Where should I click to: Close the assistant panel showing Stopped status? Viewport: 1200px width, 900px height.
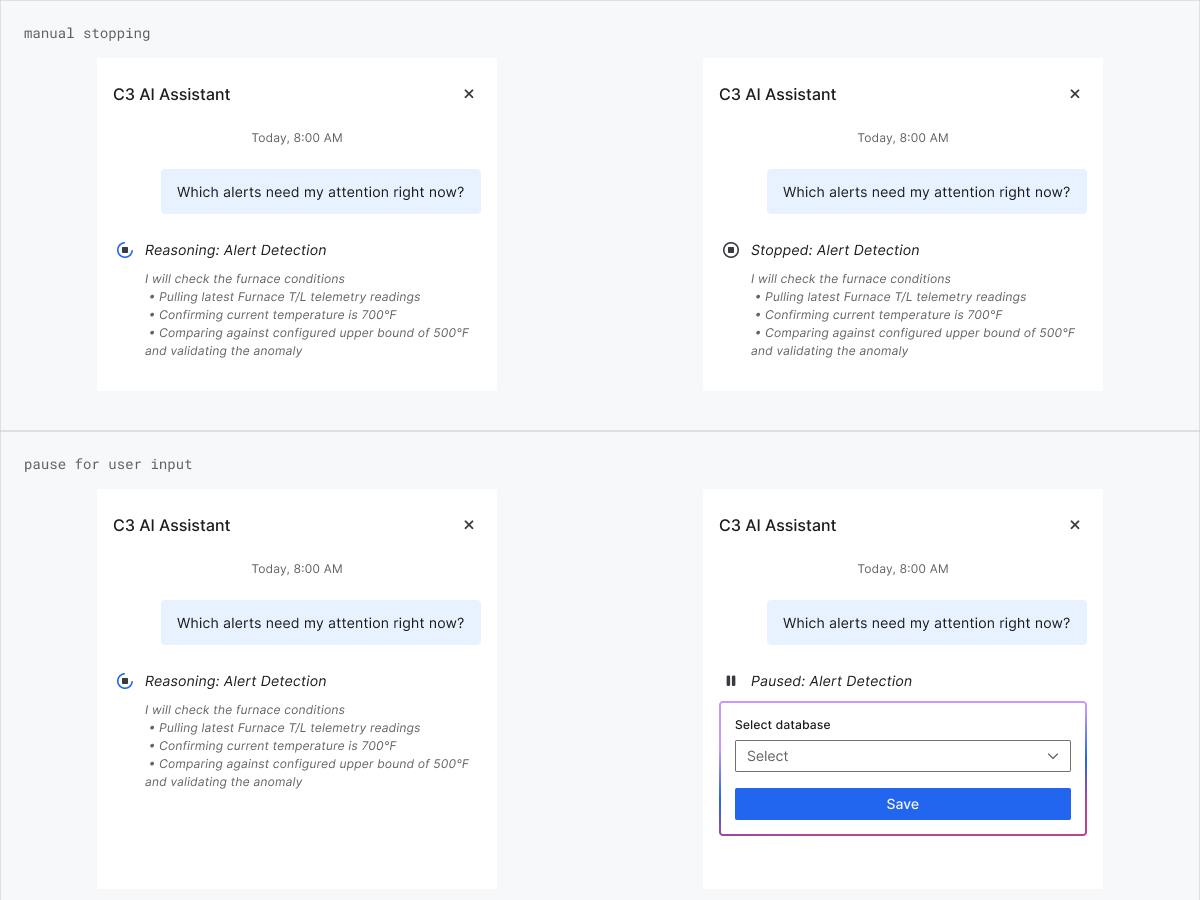[x=1075, y=94]
